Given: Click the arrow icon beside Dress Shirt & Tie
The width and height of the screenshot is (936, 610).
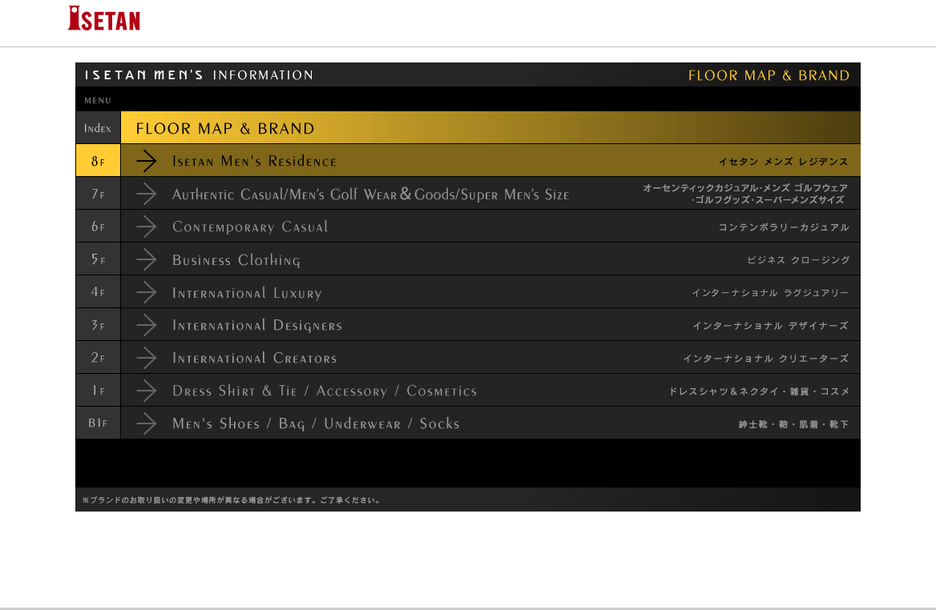Looking at the screenshot, I should click(x=146, y=390).
